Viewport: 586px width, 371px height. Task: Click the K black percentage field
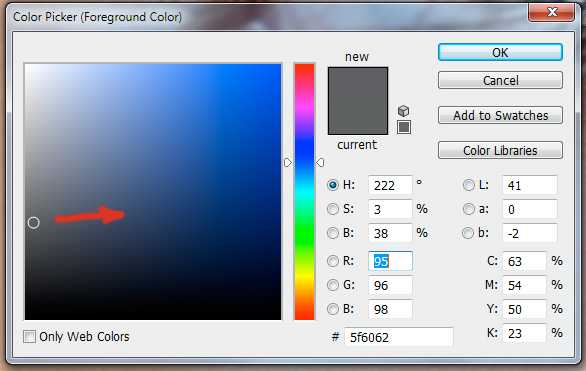pyautogui.click(x=524, y=333)
